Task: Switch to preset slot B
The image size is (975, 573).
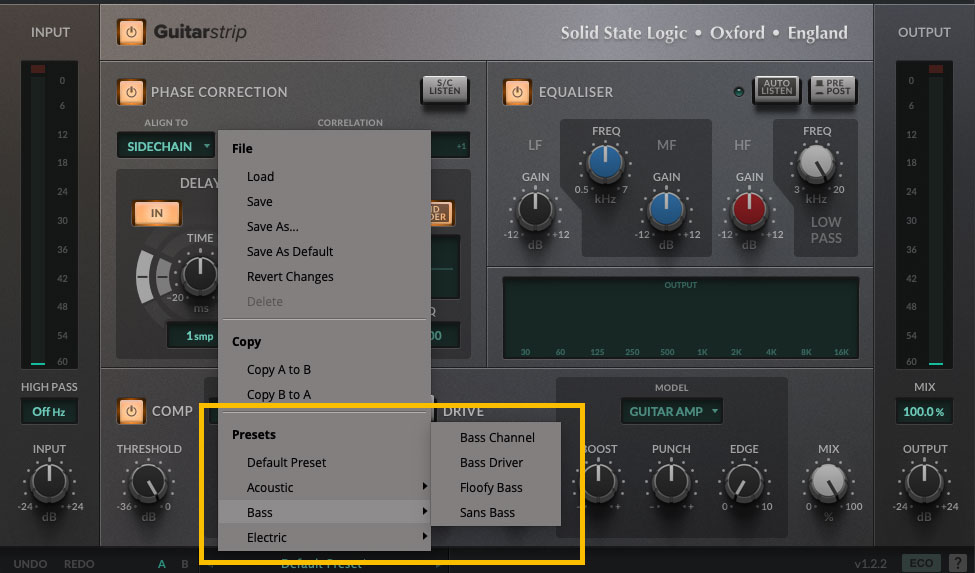Action: click(185, 564)
